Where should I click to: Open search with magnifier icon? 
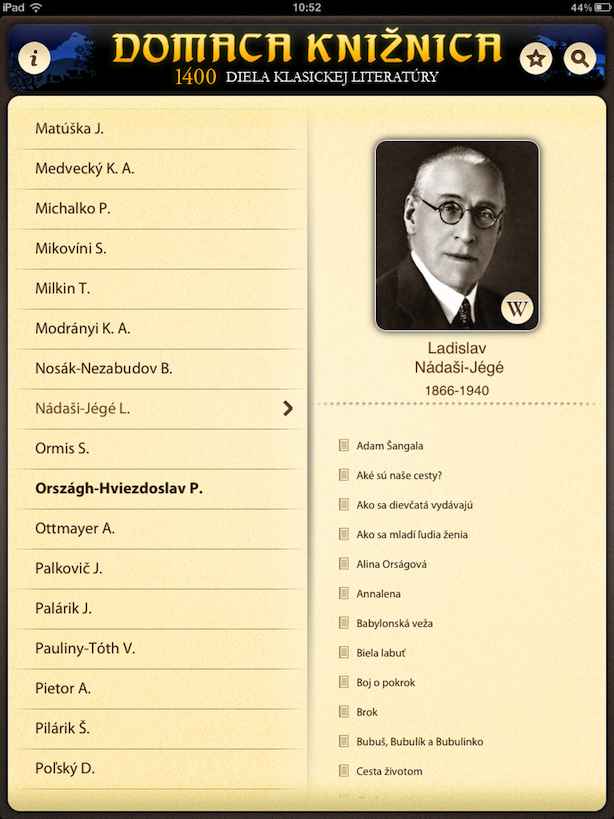580,58
